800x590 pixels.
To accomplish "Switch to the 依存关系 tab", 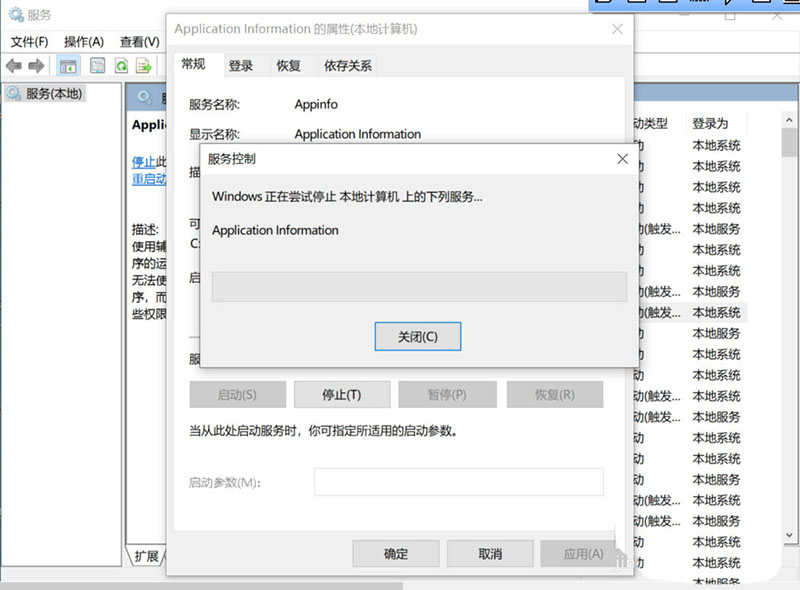I will [347, 66].
